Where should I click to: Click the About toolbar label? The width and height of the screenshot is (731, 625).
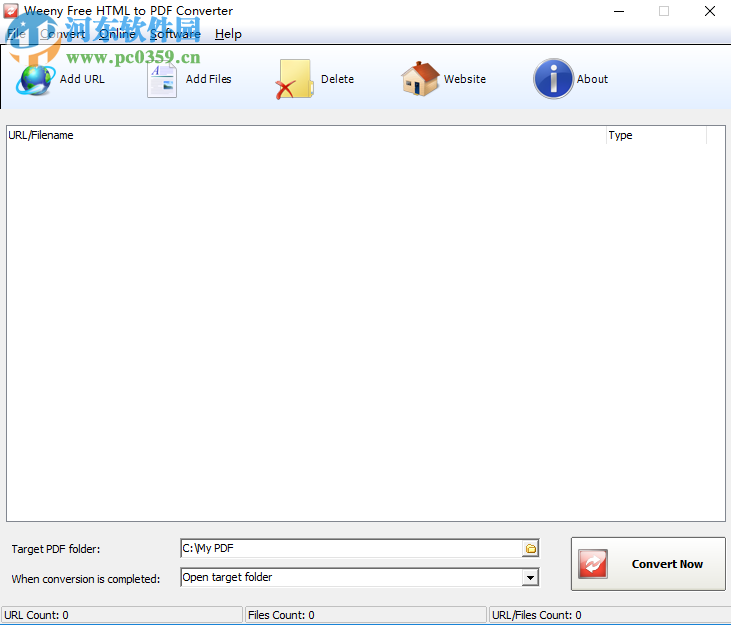(x=592, y=79)
